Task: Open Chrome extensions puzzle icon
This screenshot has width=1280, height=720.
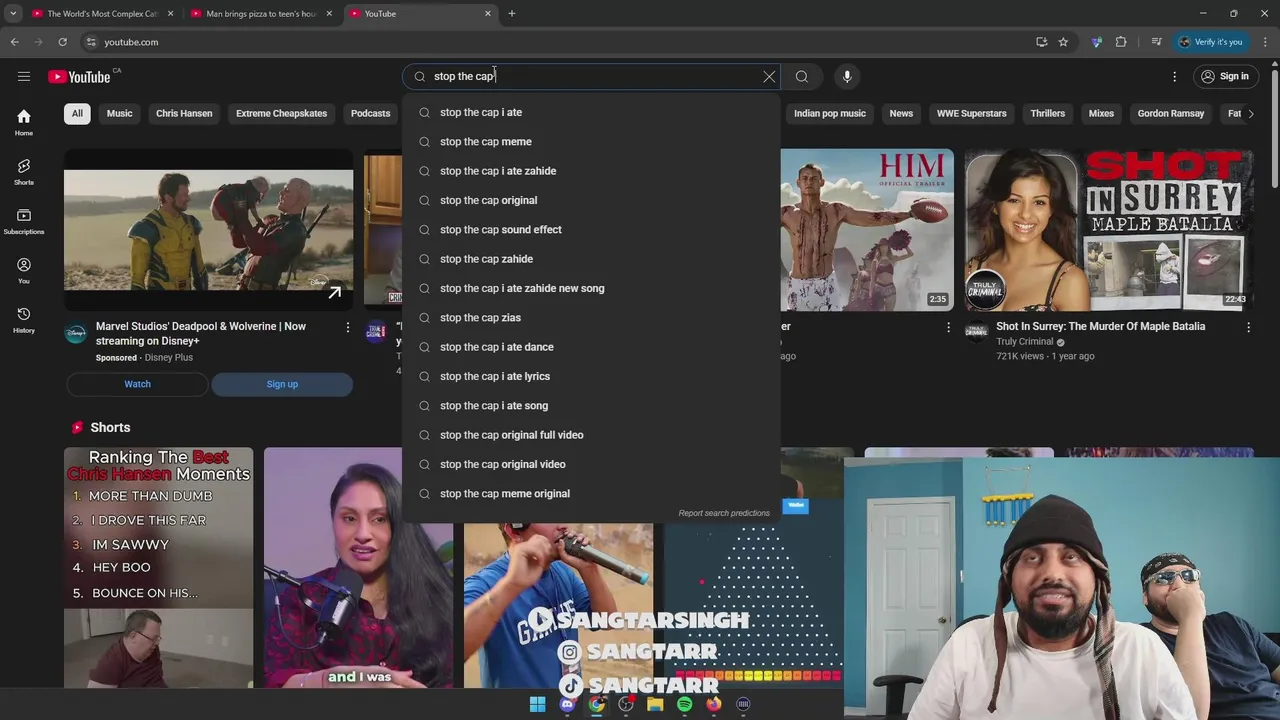Action: [x=1121, y=42]
